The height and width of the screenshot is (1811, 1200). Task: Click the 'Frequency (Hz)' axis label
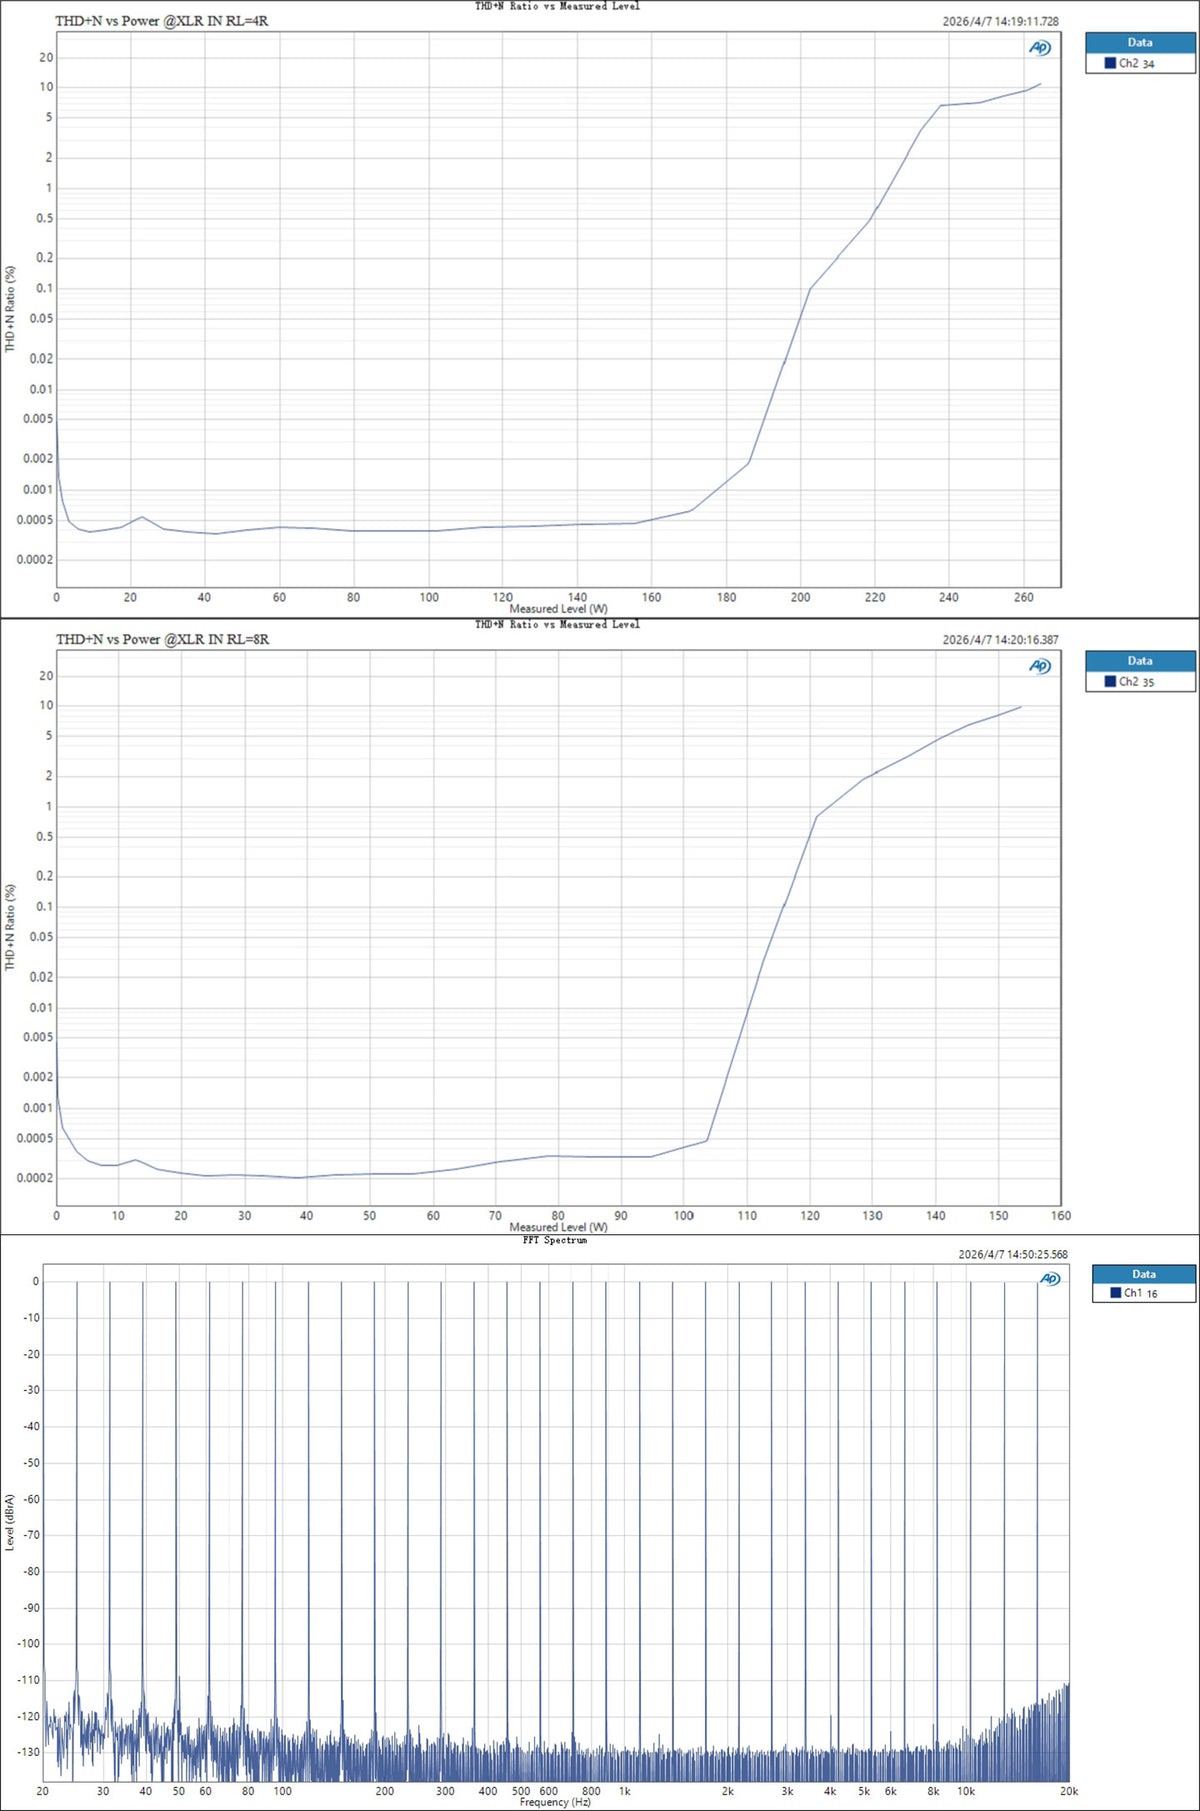[x=555, y=1802]
